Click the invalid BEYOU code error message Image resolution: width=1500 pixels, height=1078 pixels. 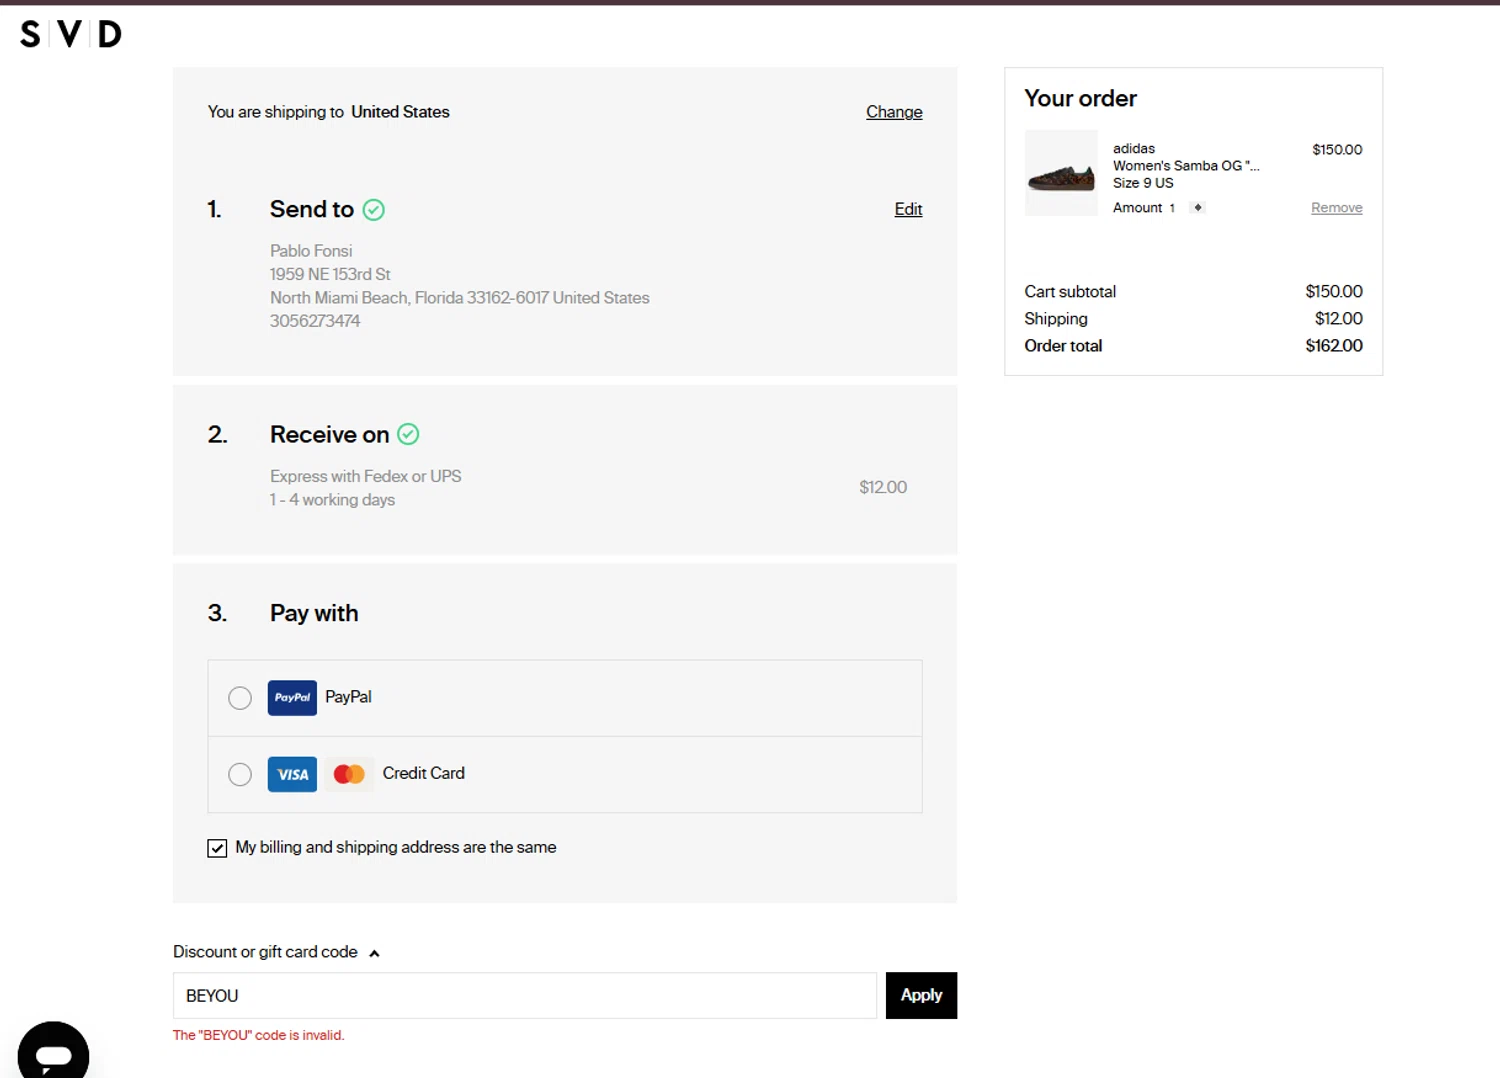pos(259,1035)
